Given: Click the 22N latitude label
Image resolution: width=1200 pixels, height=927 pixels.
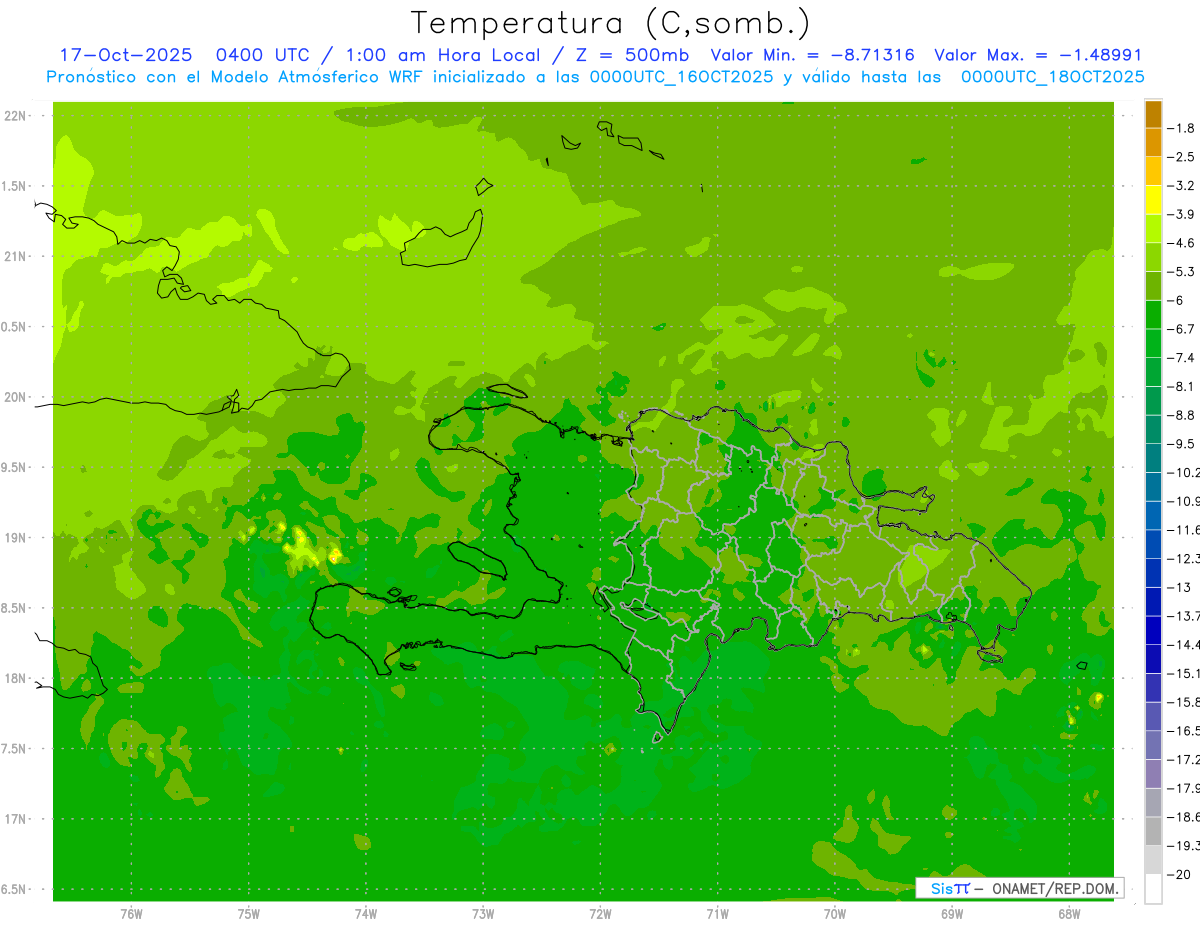Looking at the screenshot, I should 15,116.
